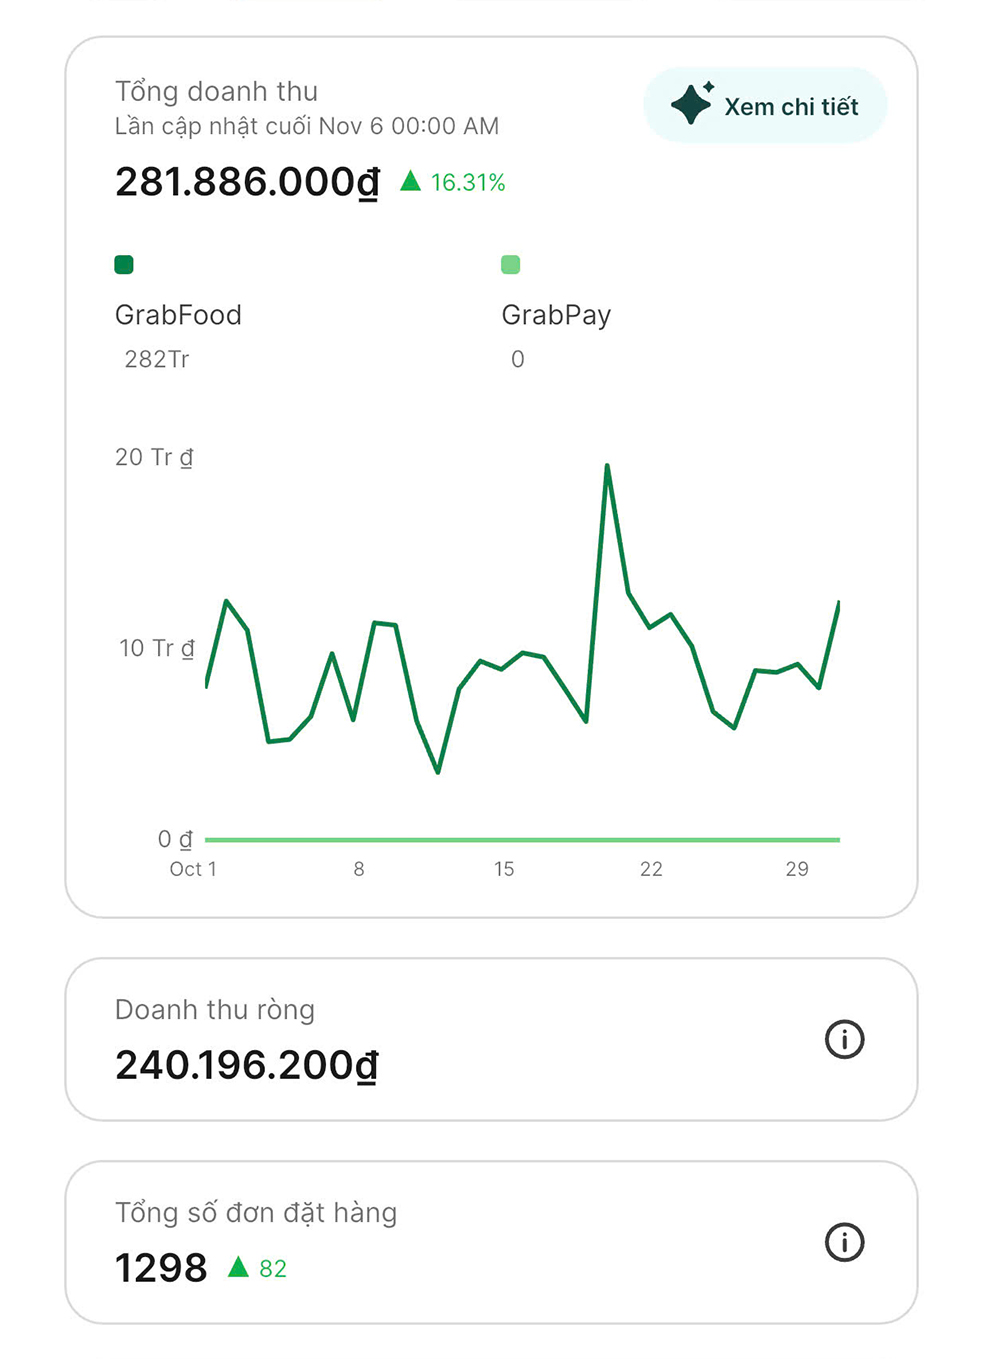Select the GrabFood legend label
Viewport: 983px width, 1359px height.
pyautogui.click(x=178, y=315)
